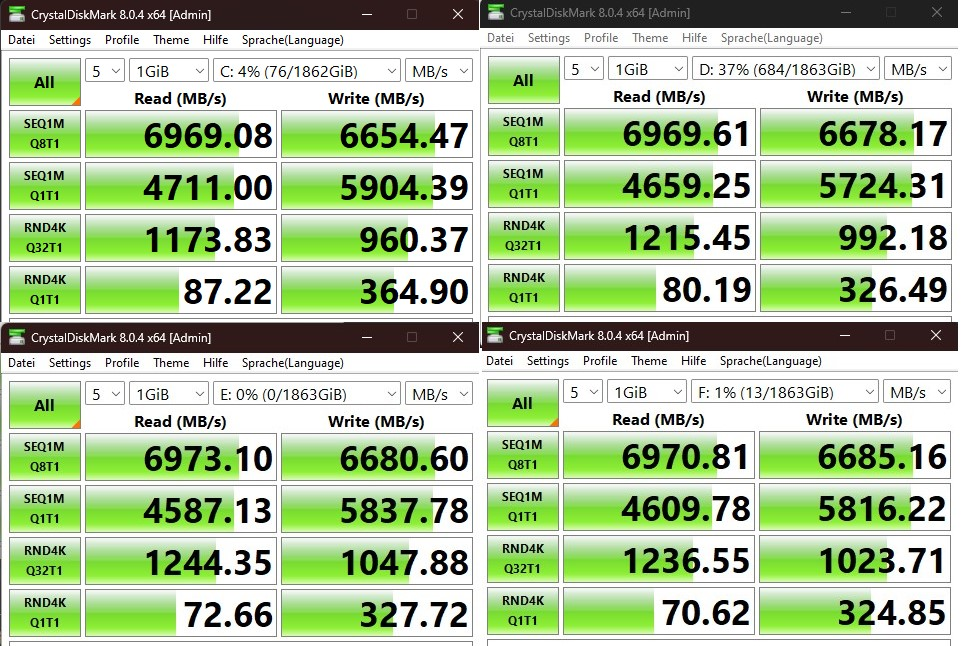Open 1GiB test size dropdown in C: window
Viewport: 966px width, 646px height.
coord(169,71)
